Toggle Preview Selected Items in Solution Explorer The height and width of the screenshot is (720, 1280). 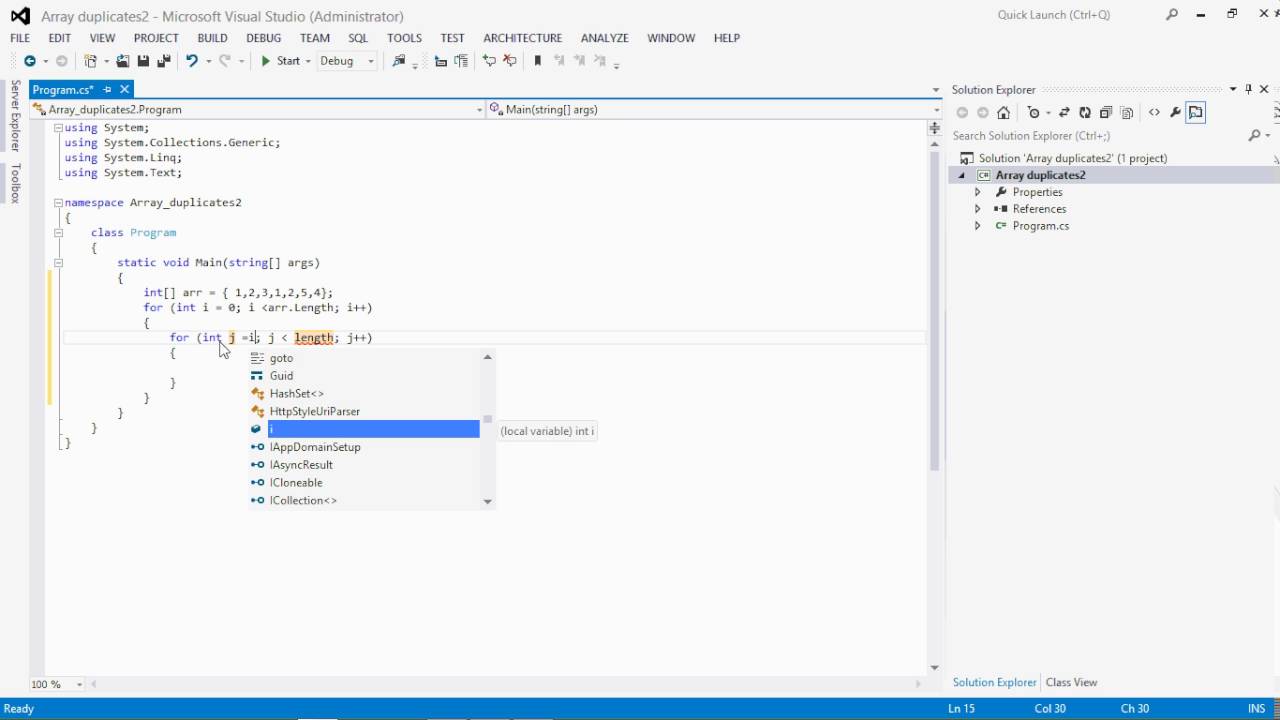(x=1196, y=113)
